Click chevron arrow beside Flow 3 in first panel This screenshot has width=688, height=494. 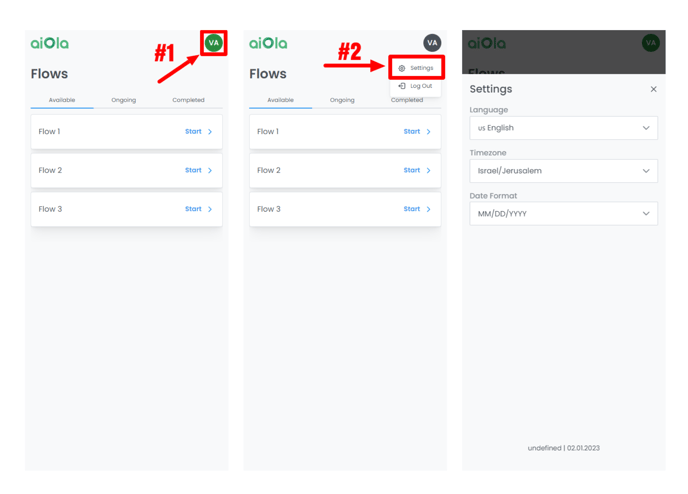pos(210,209)
